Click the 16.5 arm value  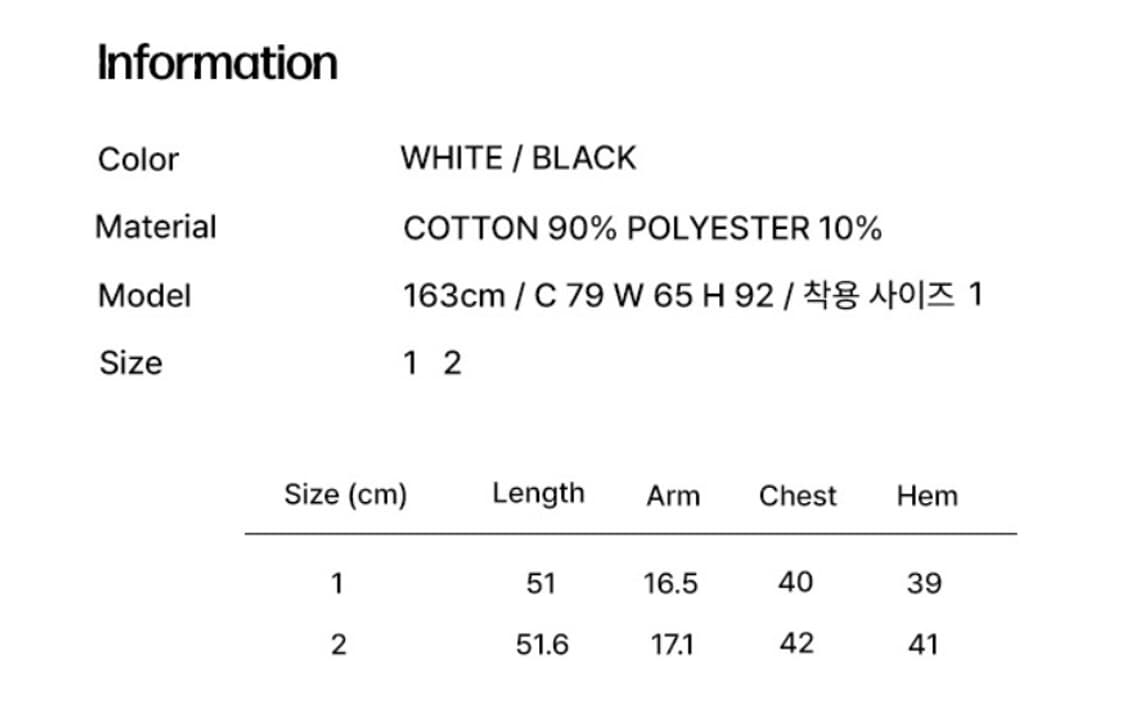pyautogui.click(x=670, y=583)
